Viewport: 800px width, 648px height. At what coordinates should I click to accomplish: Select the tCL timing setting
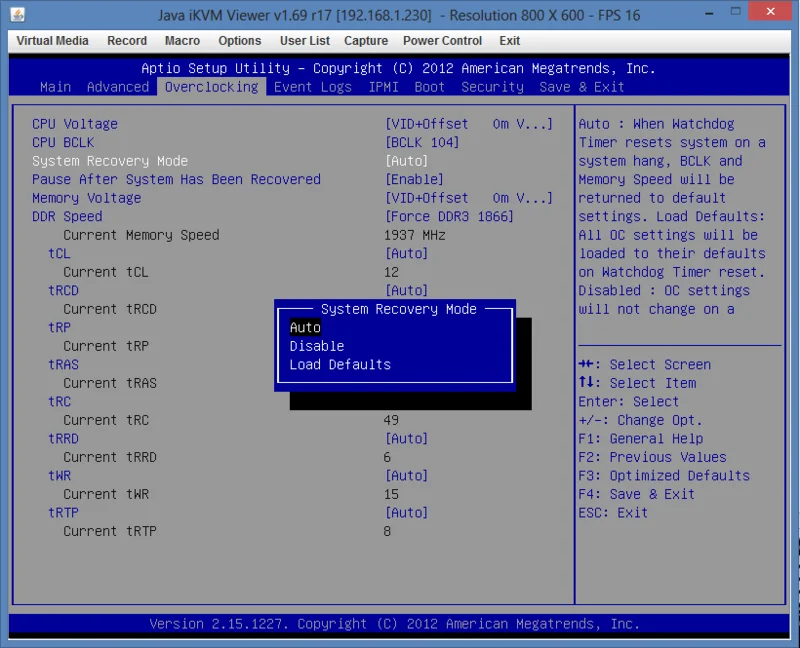[x=59, y=254]
